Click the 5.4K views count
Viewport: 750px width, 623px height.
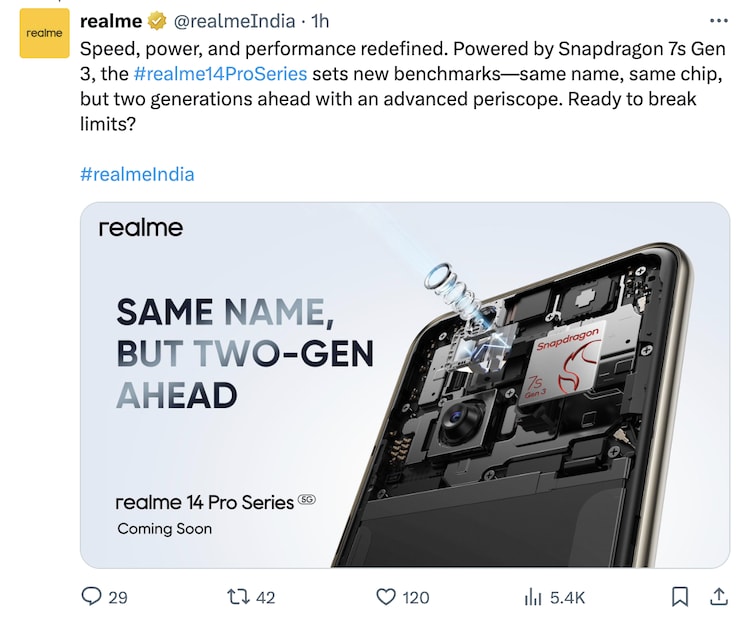[568, 598]
